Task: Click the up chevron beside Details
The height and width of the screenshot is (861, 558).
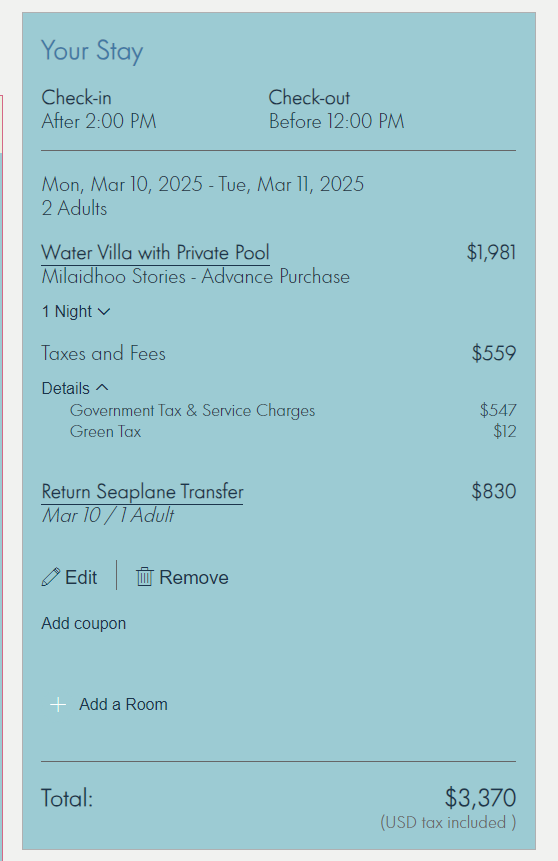Action: (102, 388)
